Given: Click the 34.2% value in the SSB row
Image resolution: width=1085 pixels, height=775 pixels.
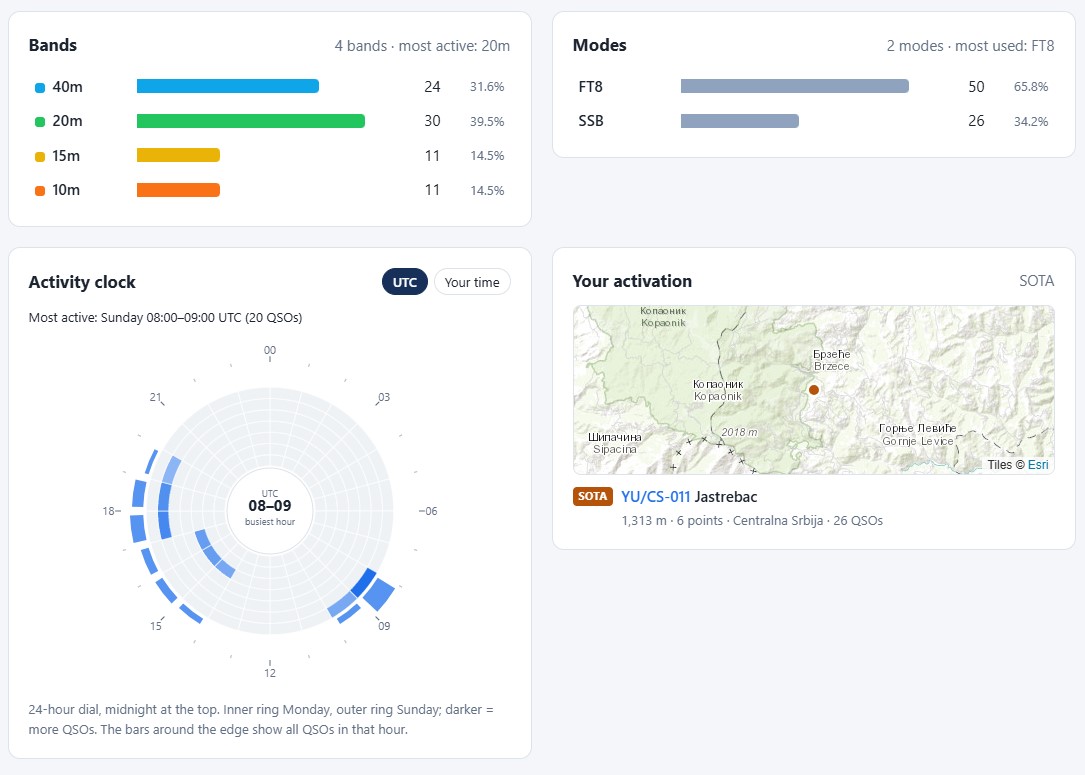Looking at the screenshot, I should pyautogui.click(x=1031, y=122).
